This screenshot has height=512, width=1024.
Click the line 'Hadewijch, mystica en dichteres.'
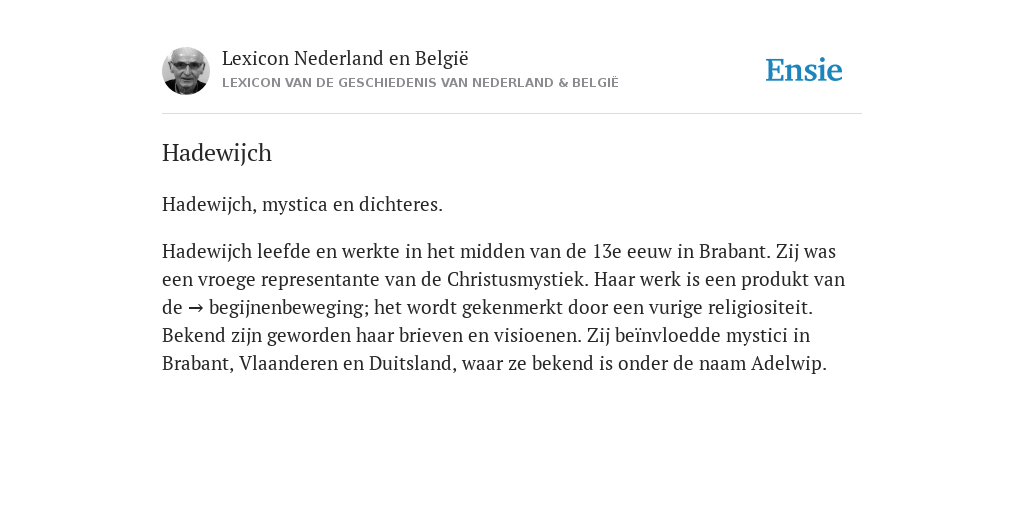click(x=302, y=204)
